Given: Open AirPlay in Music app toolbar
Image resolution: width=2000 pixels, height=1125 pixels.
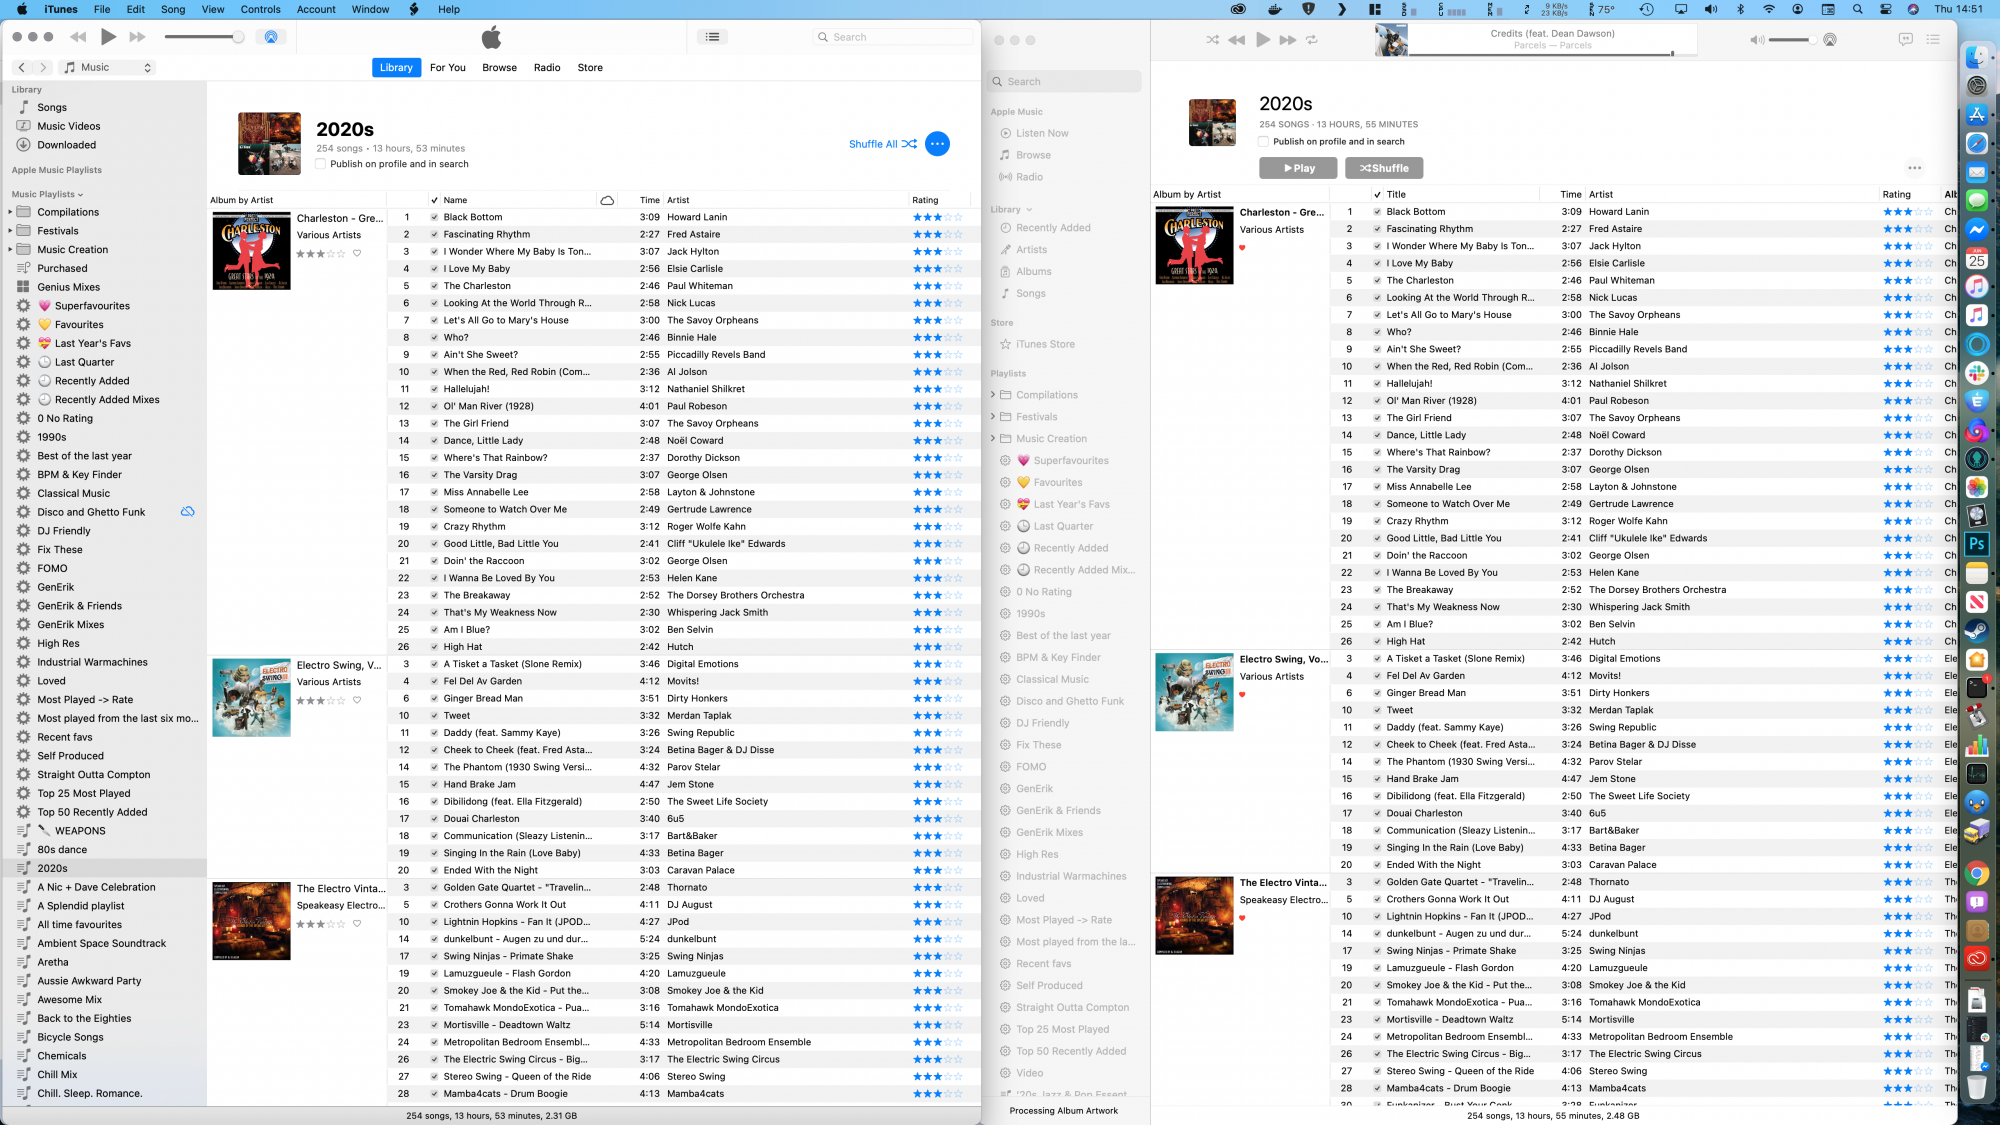Looking at the screenshot, I should point(1830,40).
